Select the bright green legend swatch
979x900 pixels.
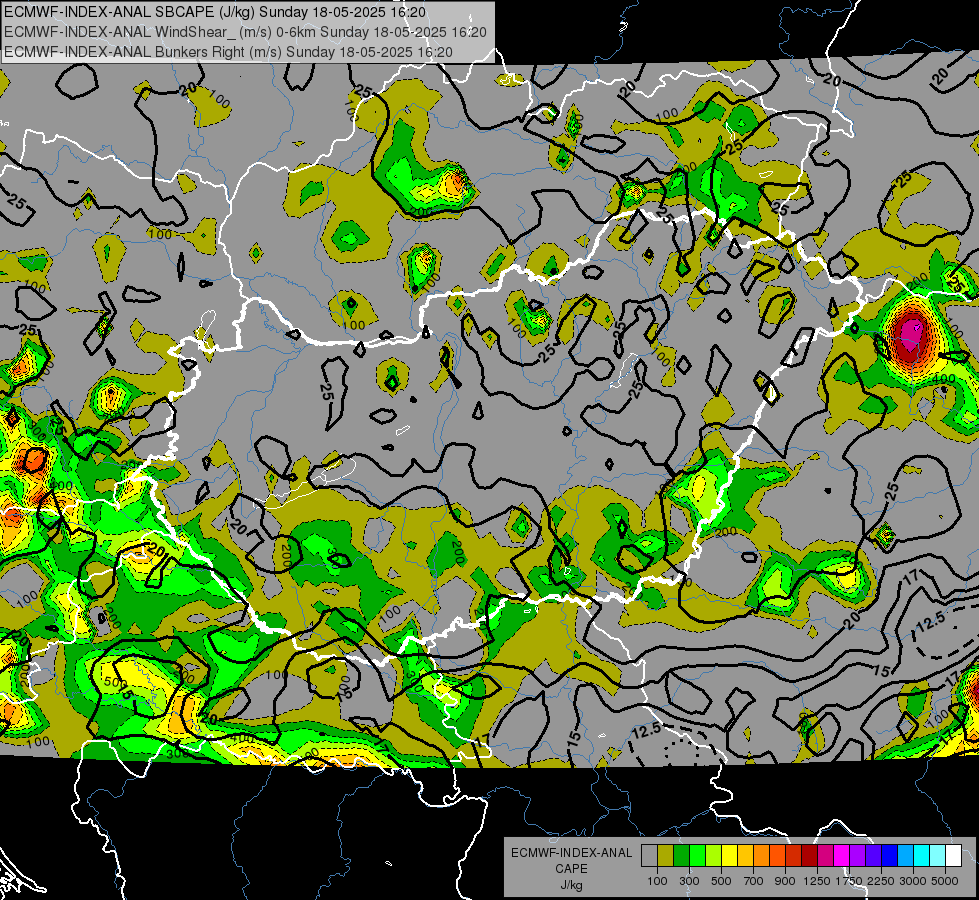tap(697, 855)
